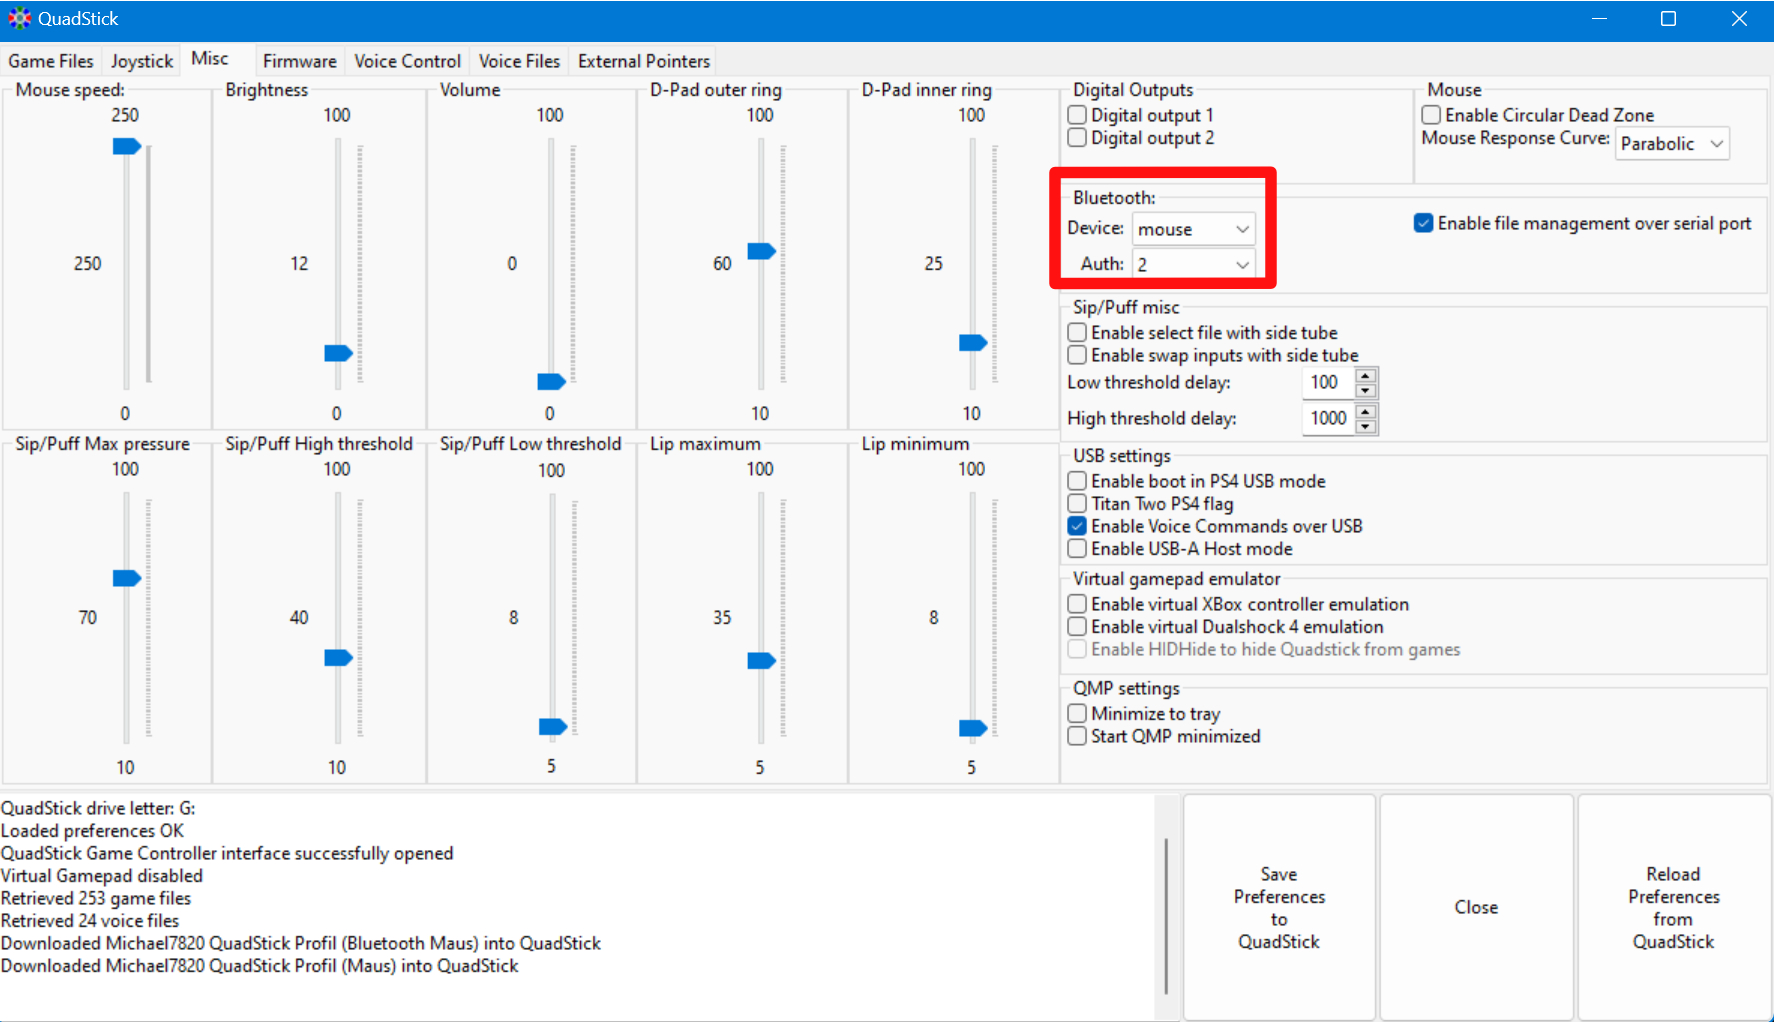Expand the Bluetooth Auth dropdown
Image resolution: width=1774 pixels, height=1022 pixels.
(1193, 264)
